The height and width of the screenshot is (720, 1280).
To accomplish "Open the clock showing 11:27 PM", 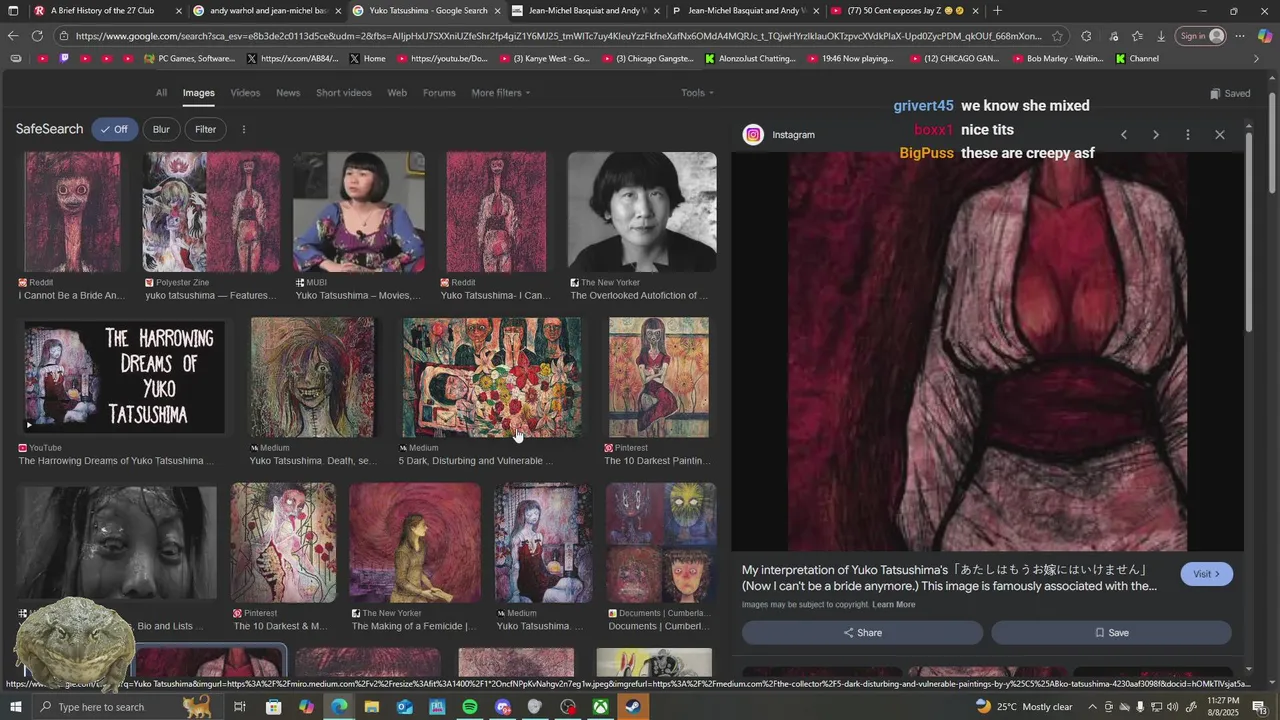I will click(1223, 707).
